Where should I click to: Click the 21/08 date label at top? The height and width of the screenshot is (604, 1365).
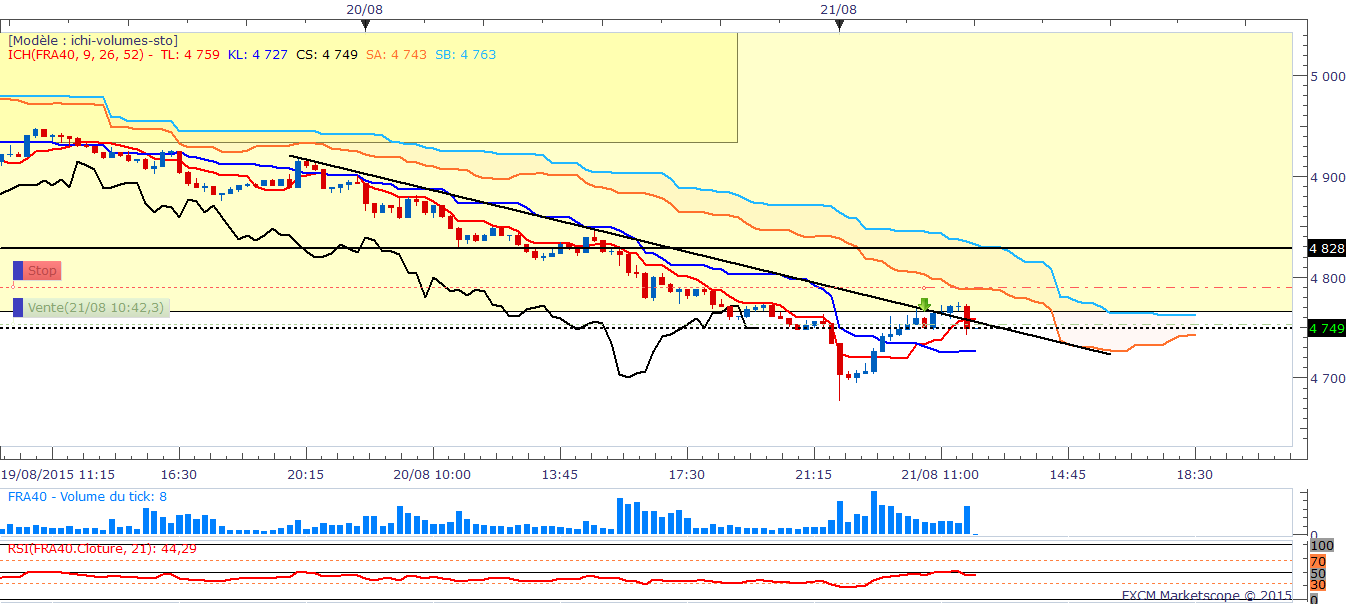coord(838,9)
